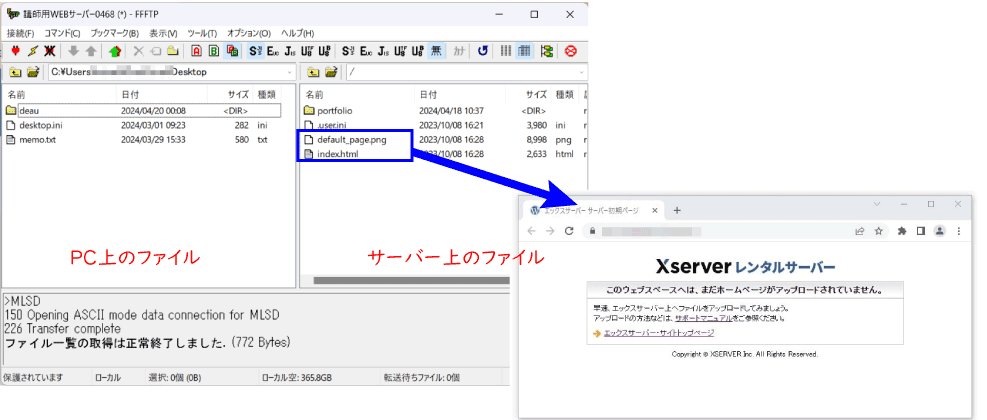Open エックスサーバー・サイトトップページ link

tap(658, 332)
